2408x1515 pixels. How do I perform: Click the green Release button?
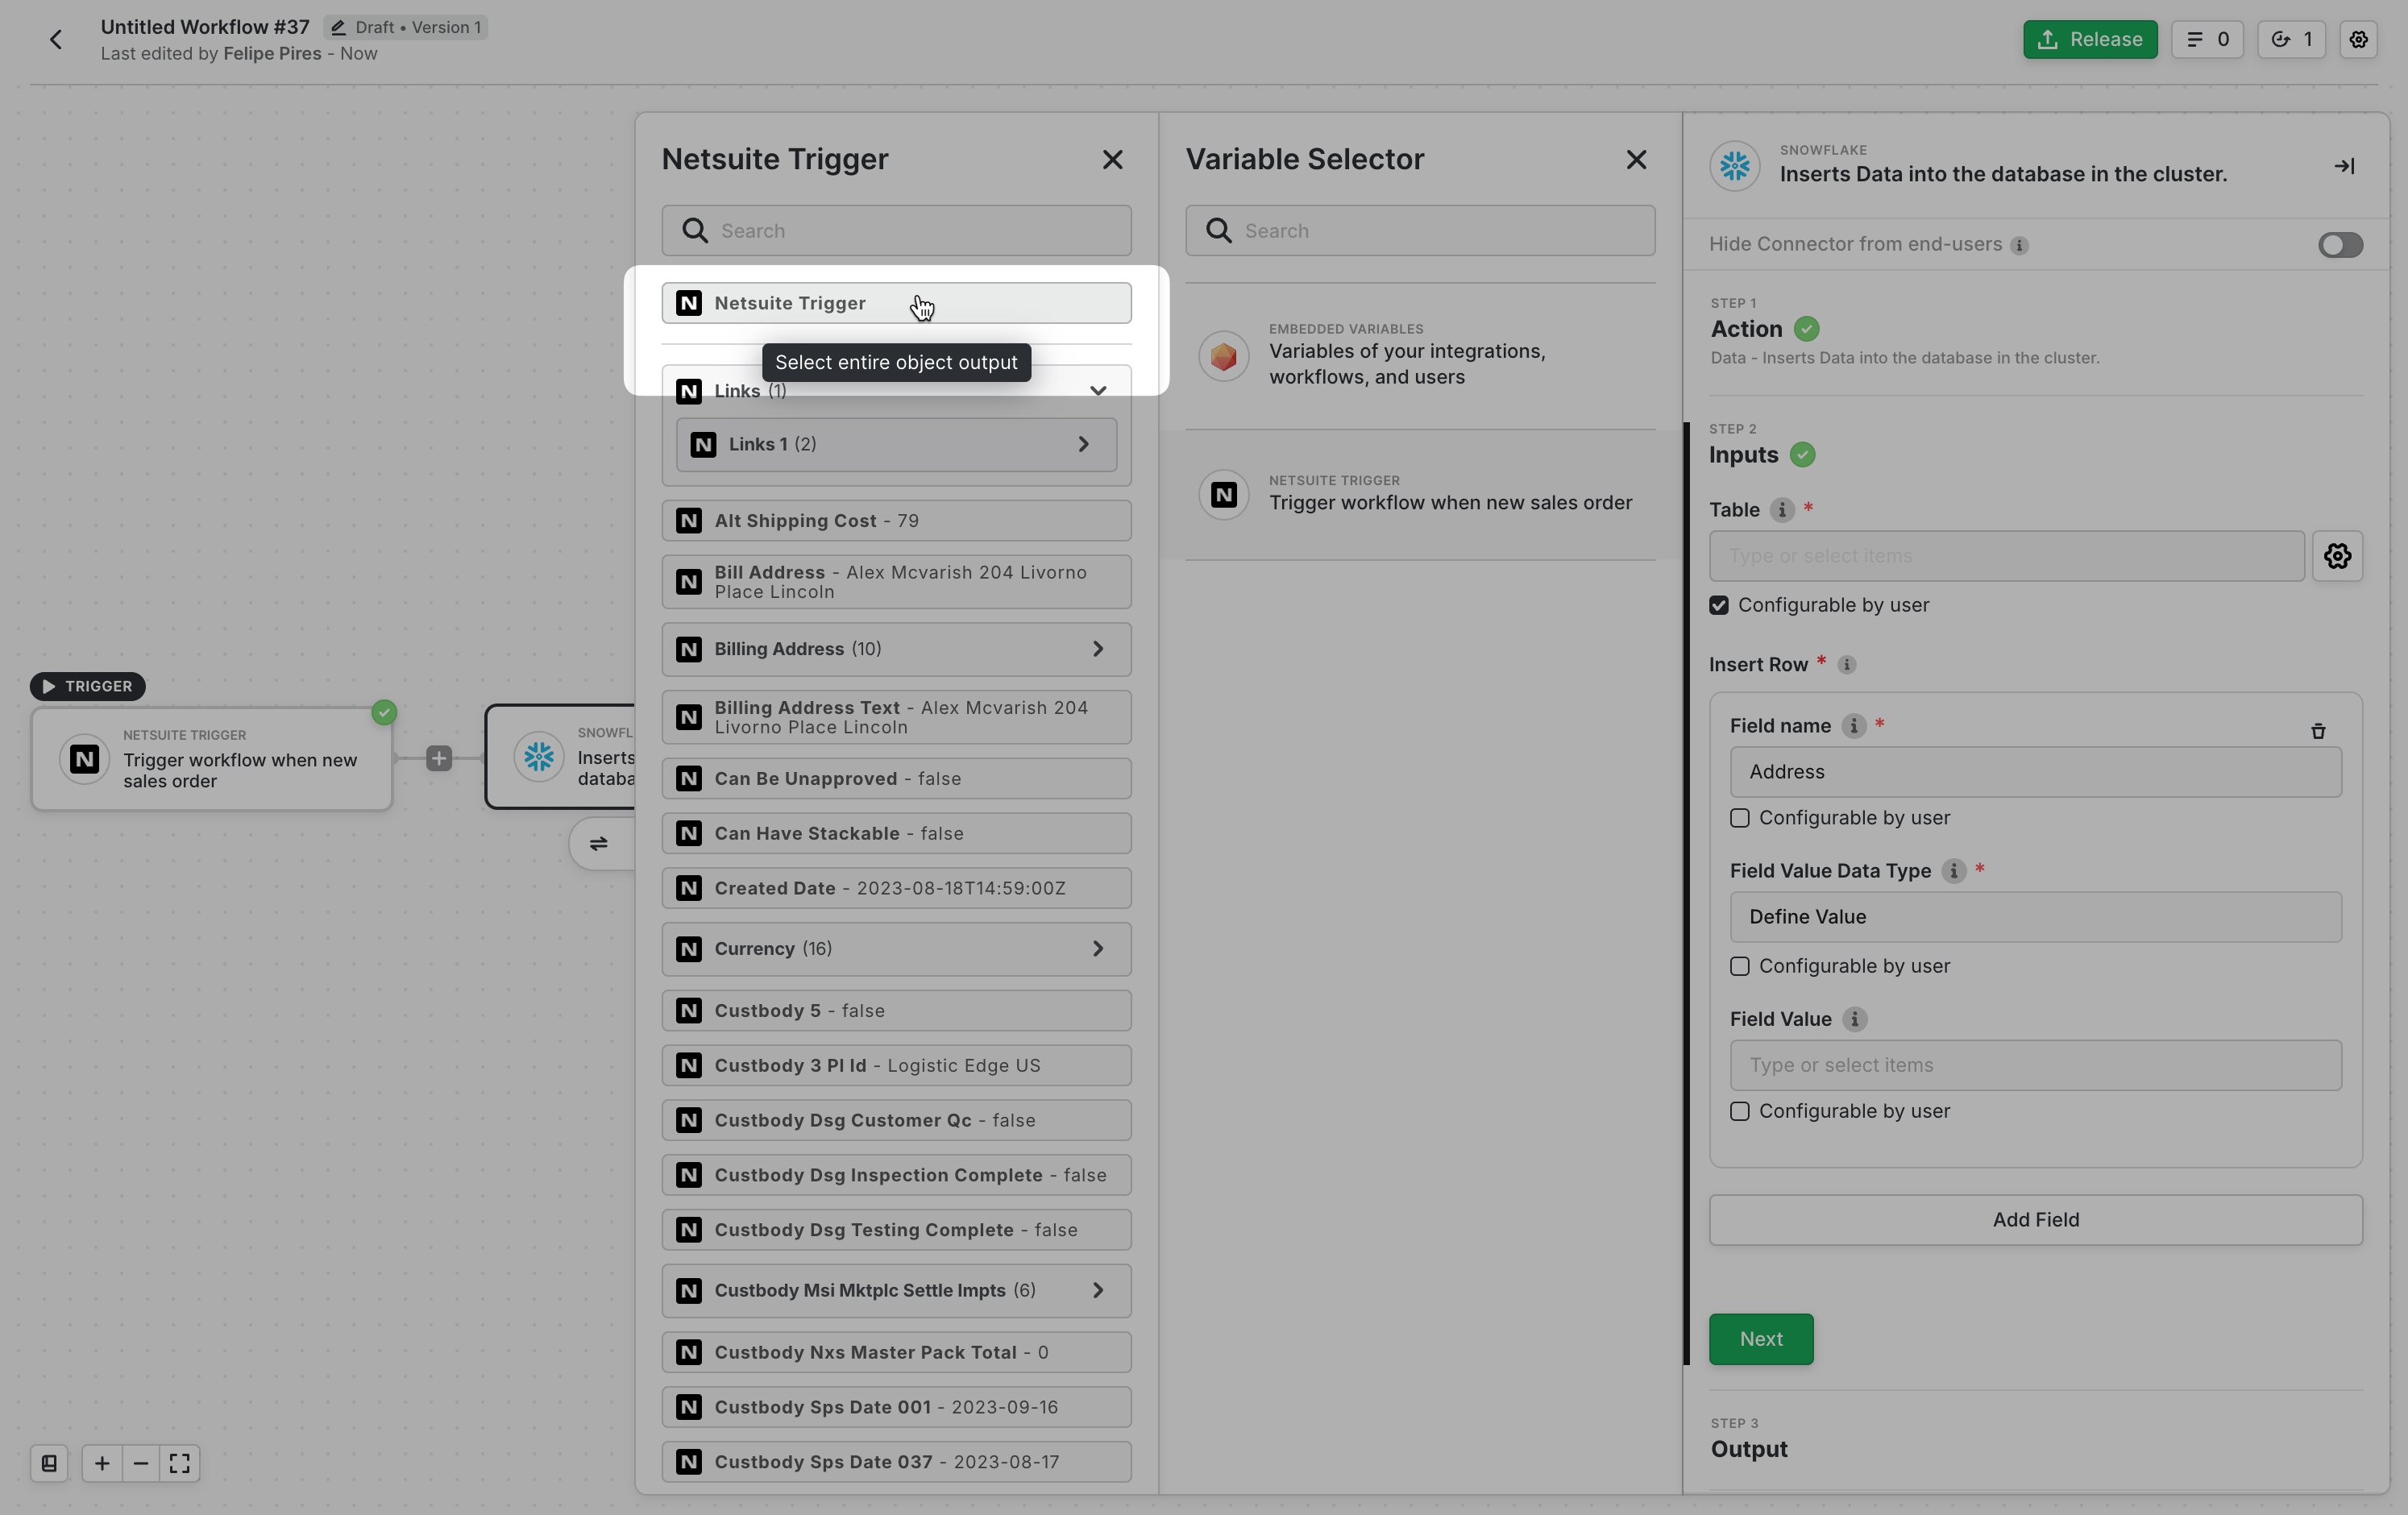coord(2089,40)
